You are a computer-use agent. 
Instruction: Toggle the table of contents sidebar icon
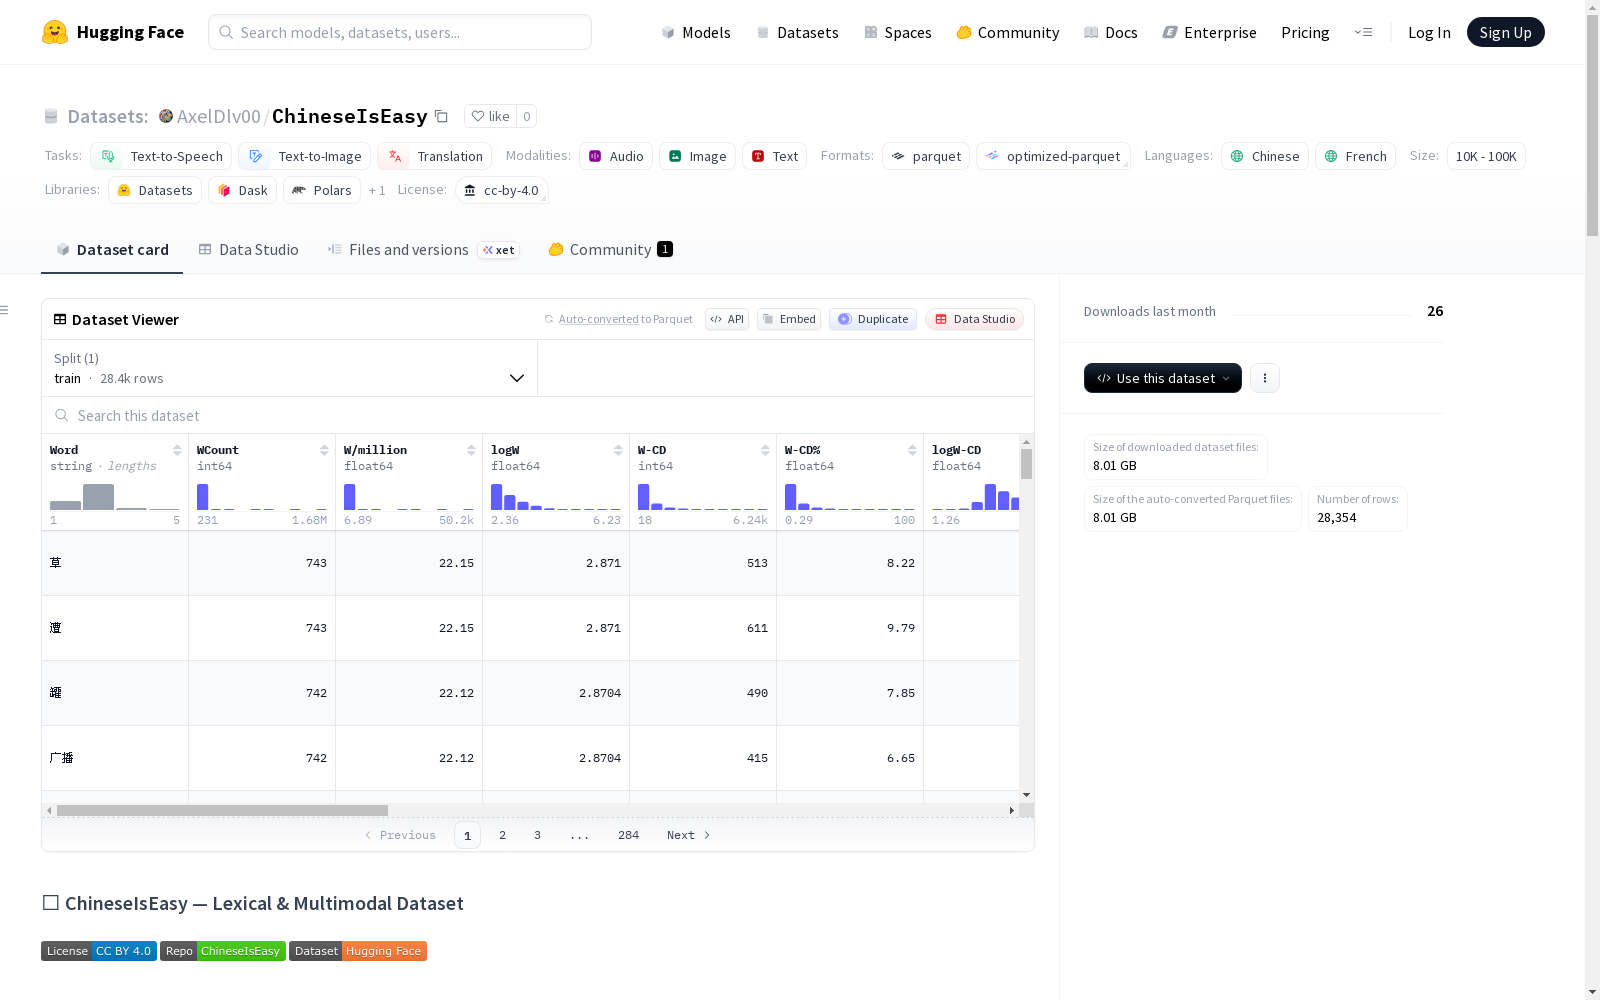(4, 310)
